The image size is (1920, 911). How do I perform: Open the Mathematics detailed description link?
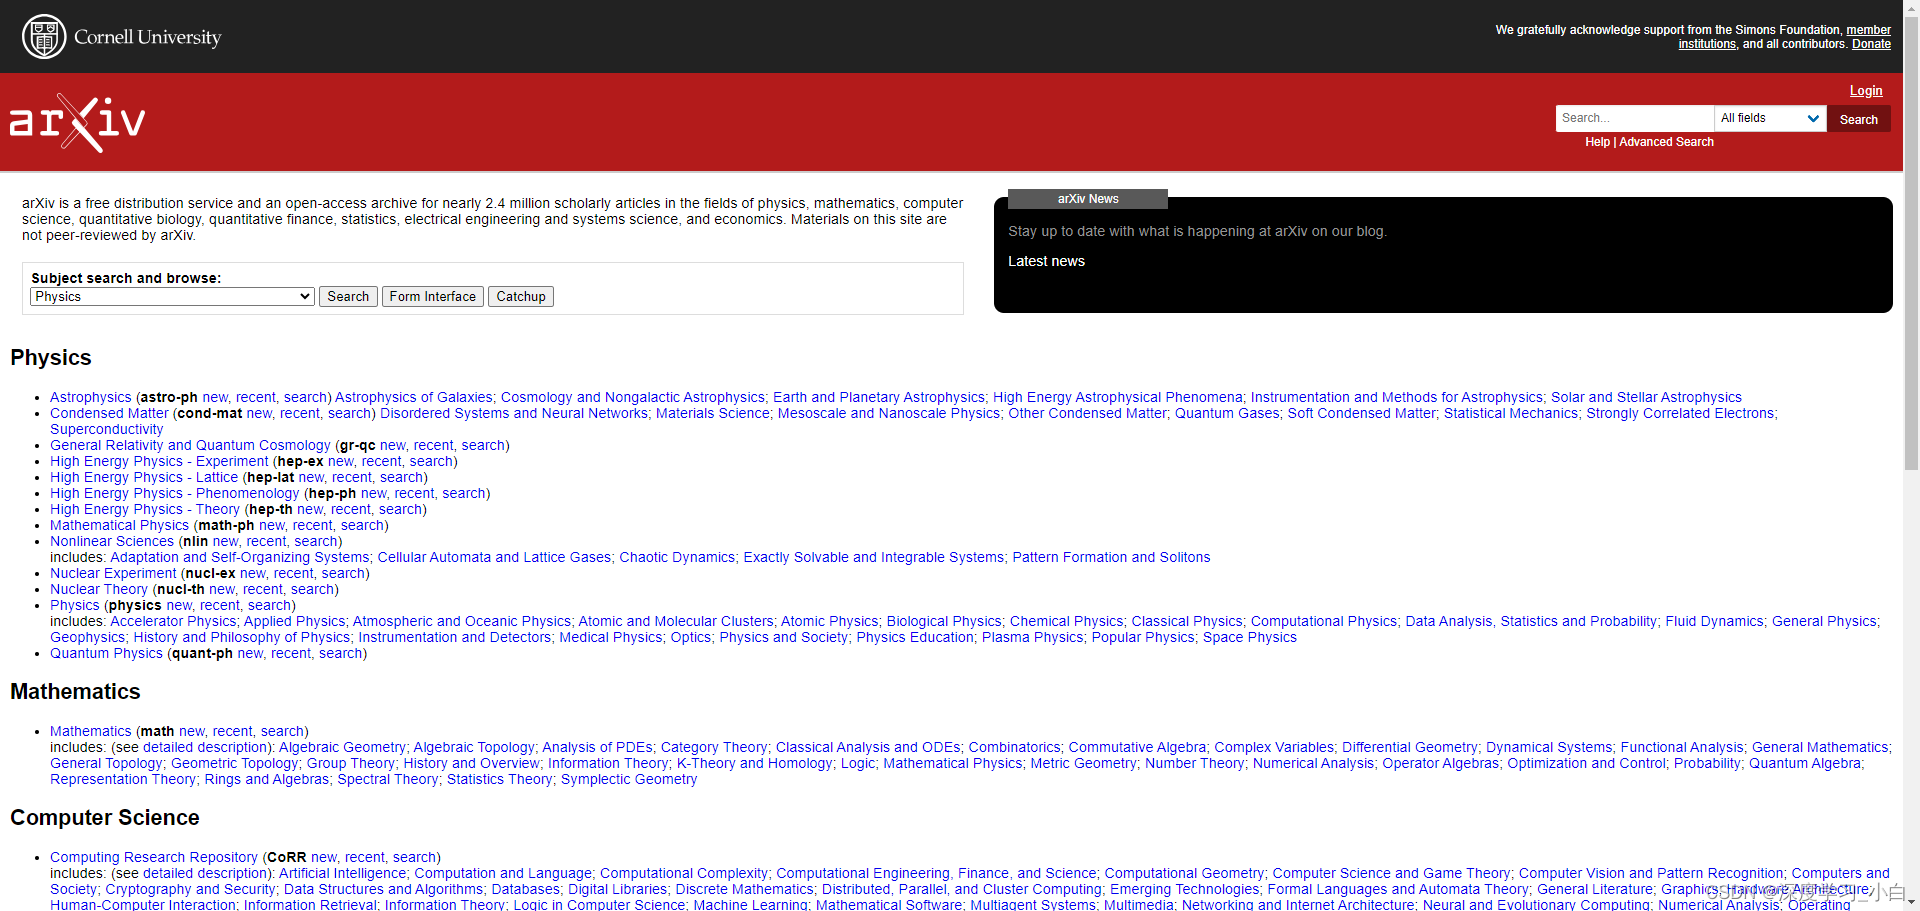tap(206, 747)
